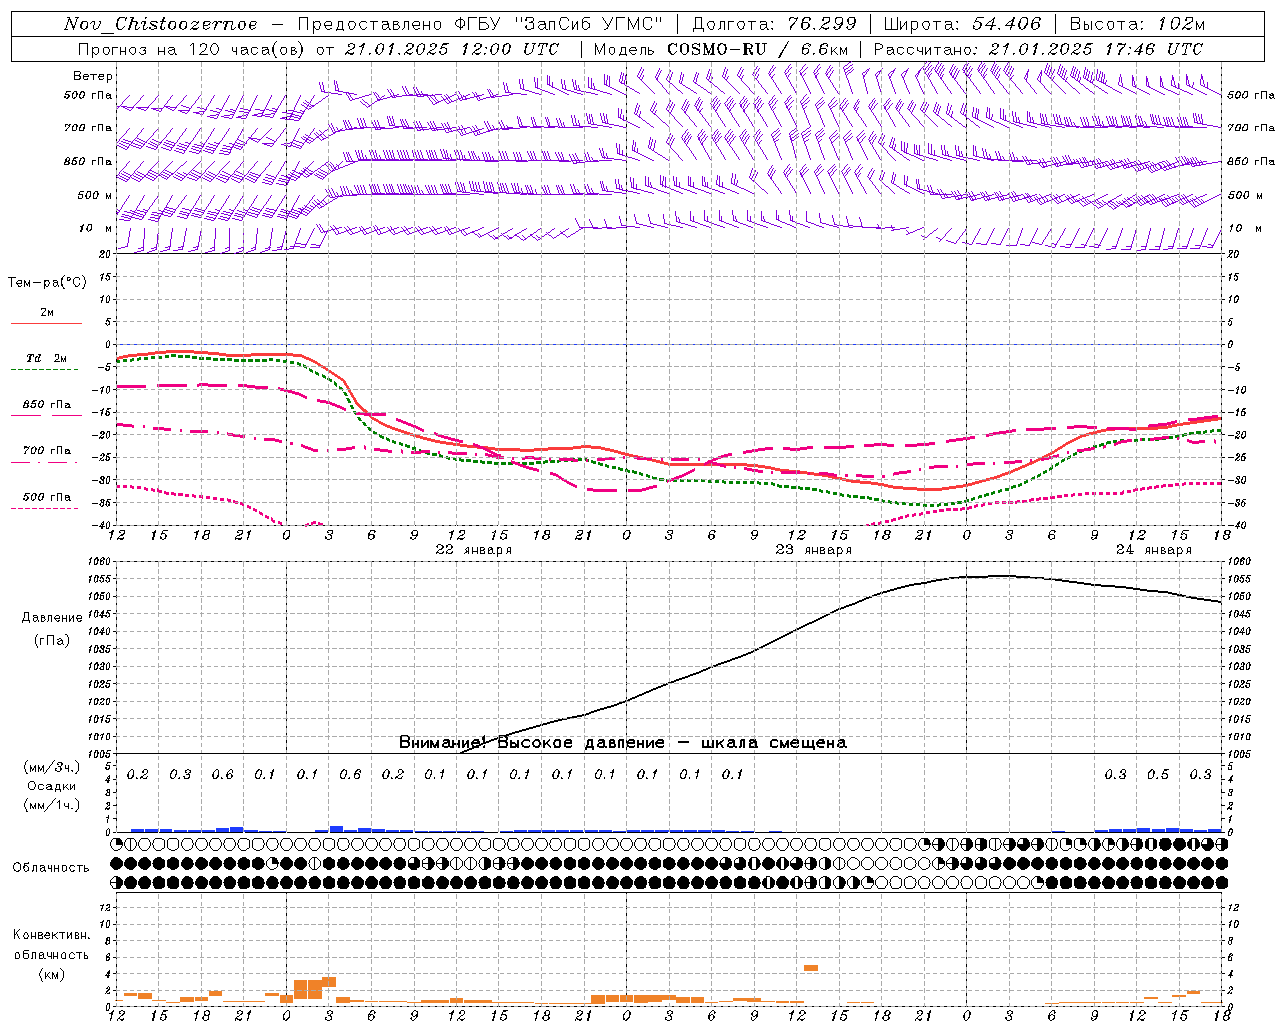The width and height of the screenshot is (1280, 1024).
Task: Click the Осадки panel label
Action: coord(52,787)
